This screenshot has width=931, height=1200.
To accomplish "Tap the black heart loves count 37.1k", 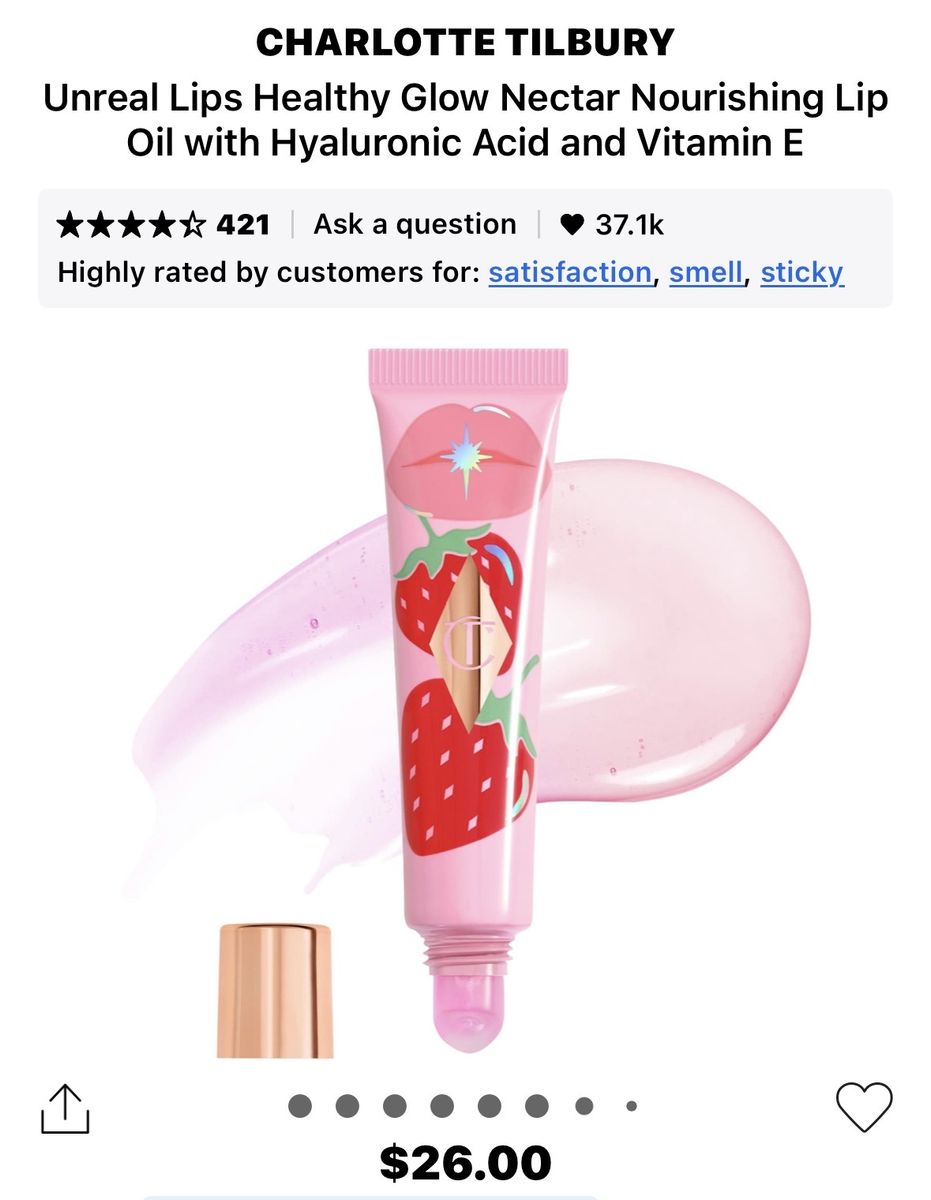I will pos(611,225).
